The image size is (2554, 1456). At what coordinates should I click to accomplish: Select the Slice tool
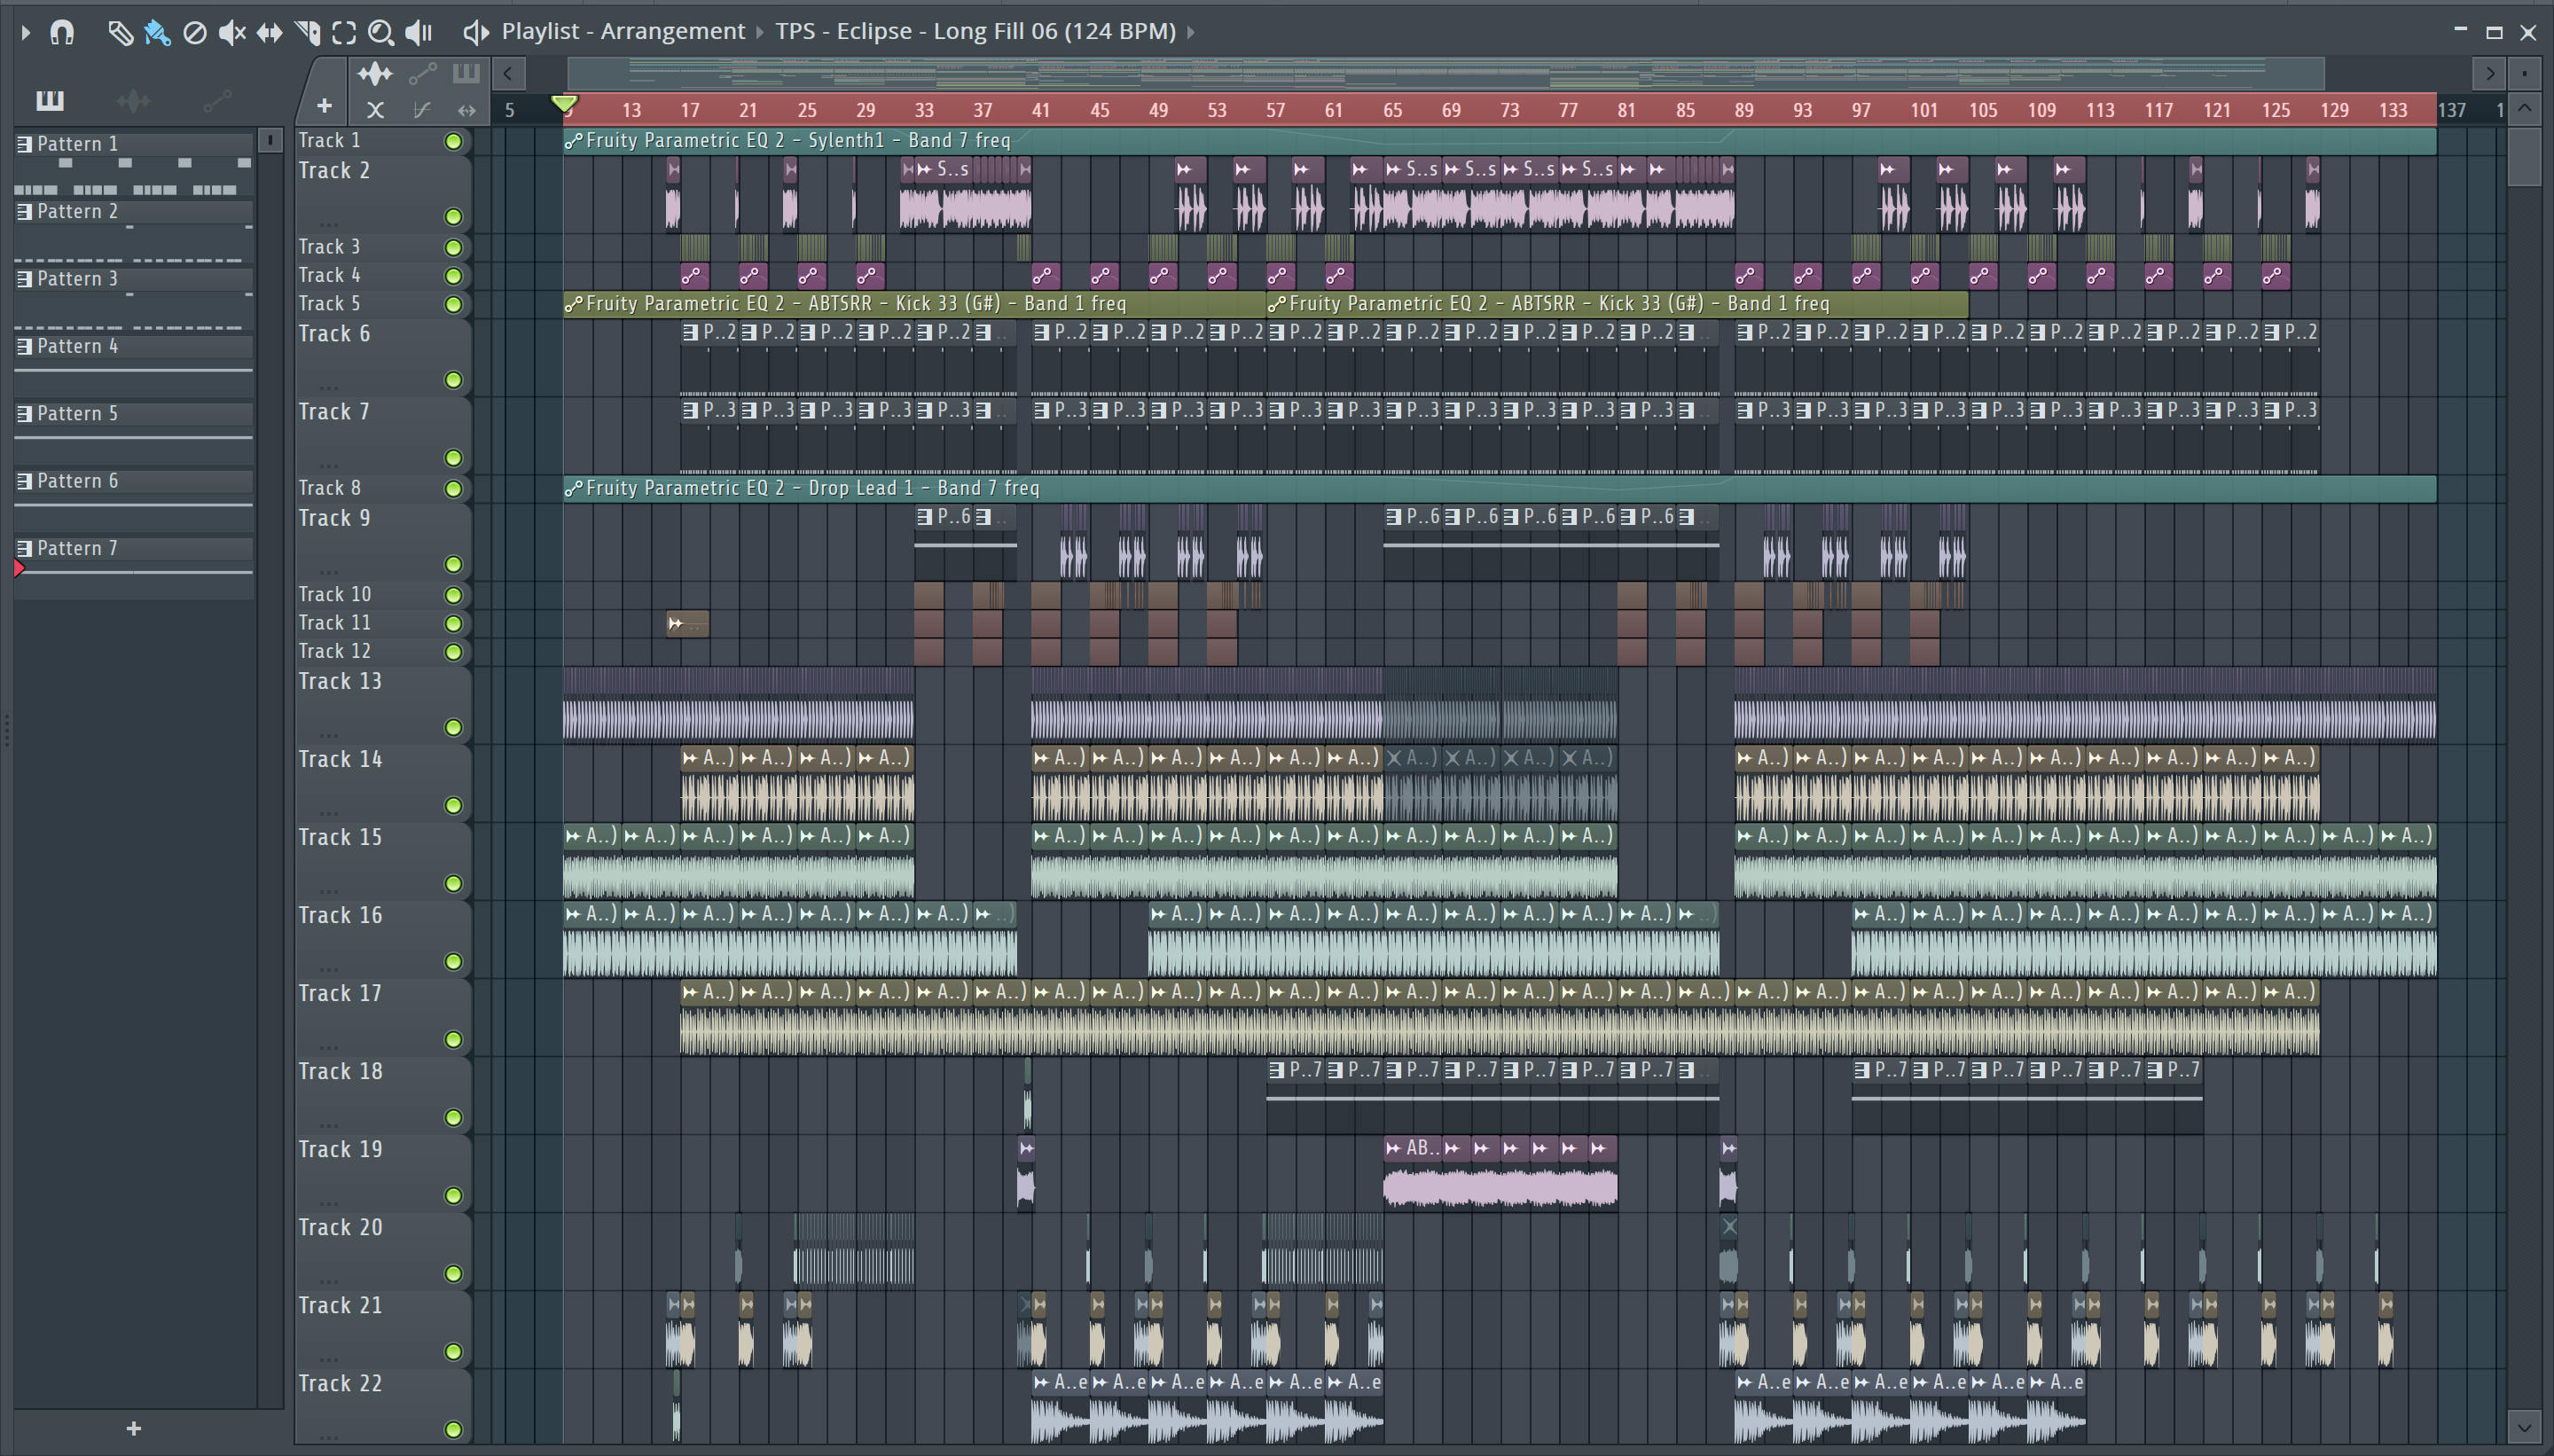pos(307,33)
